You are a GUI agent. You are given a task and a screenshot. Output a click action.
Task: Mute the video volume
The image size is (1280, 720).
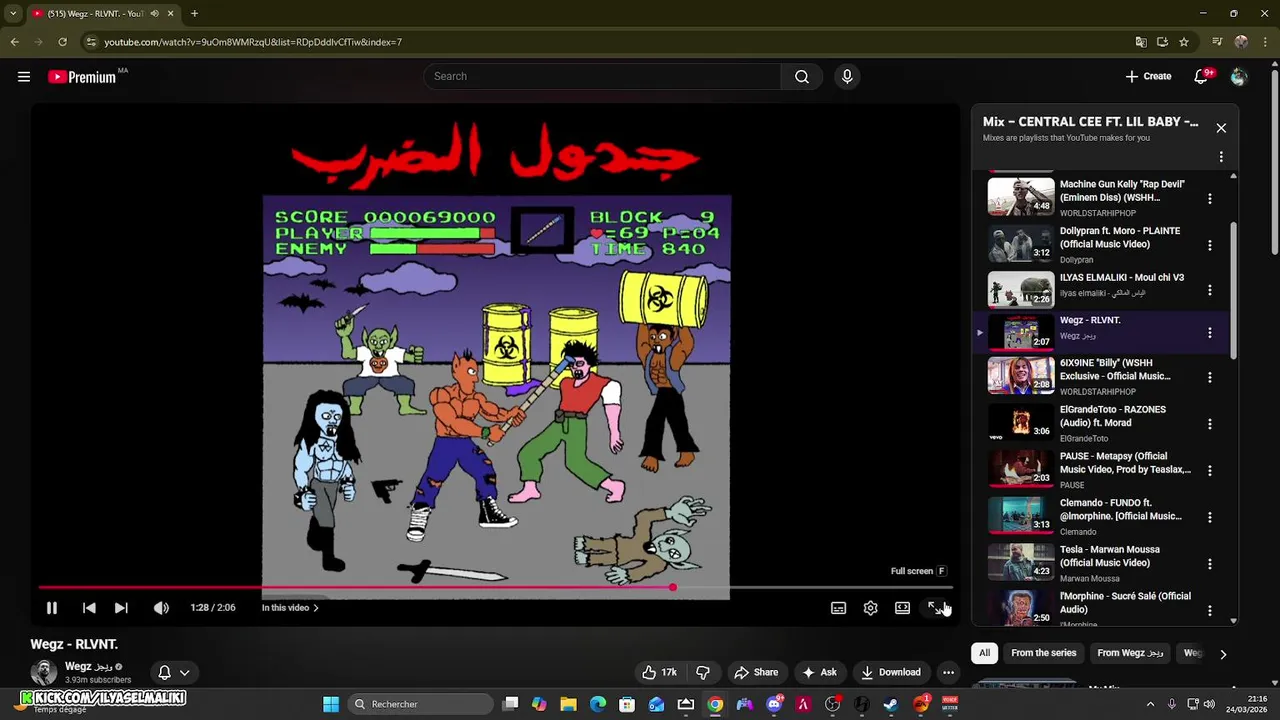[161, 607]
